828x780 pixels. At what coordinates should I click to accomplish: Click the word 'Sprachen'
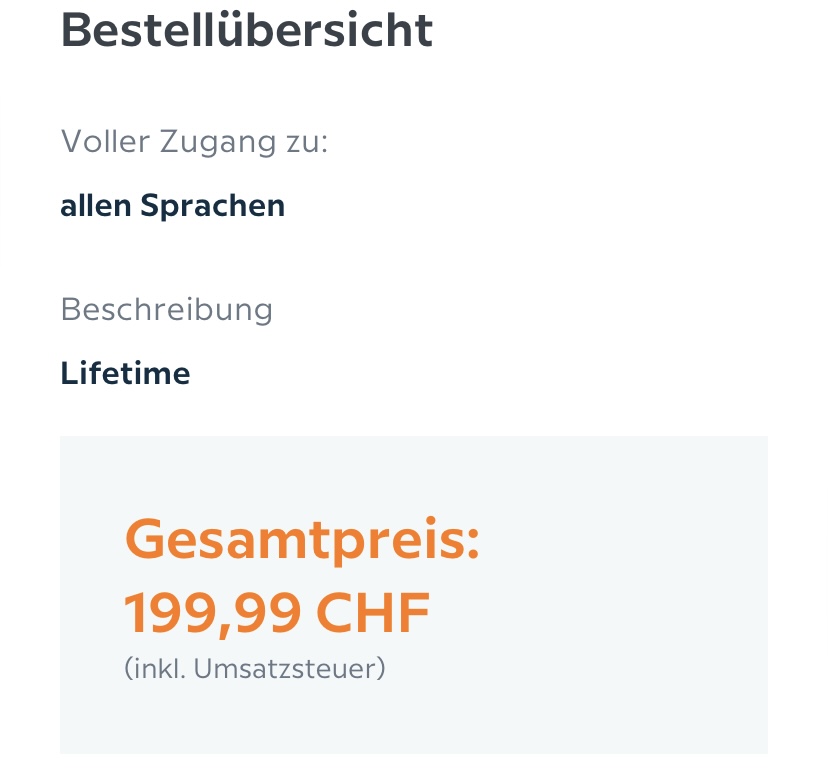[213, 206]
